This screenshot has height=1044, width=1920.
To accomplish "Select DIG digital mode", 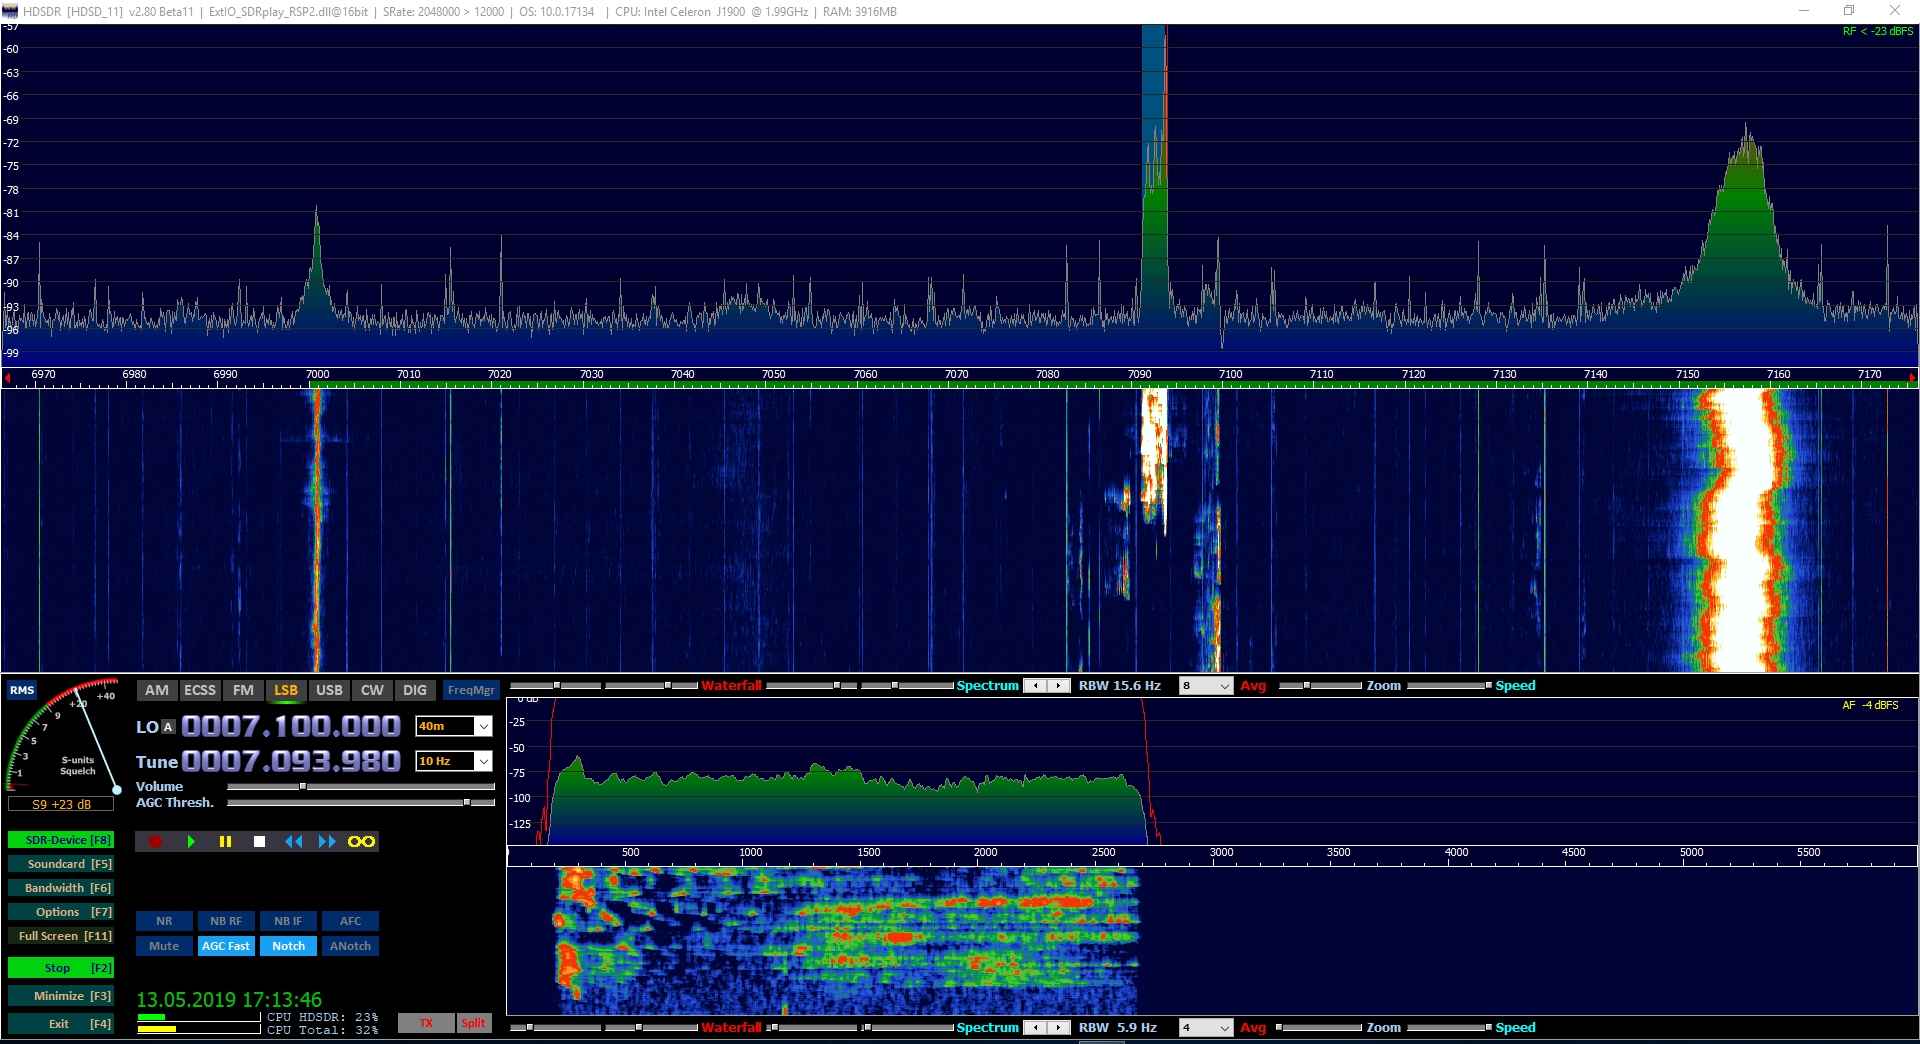I will tap(415, 690).
